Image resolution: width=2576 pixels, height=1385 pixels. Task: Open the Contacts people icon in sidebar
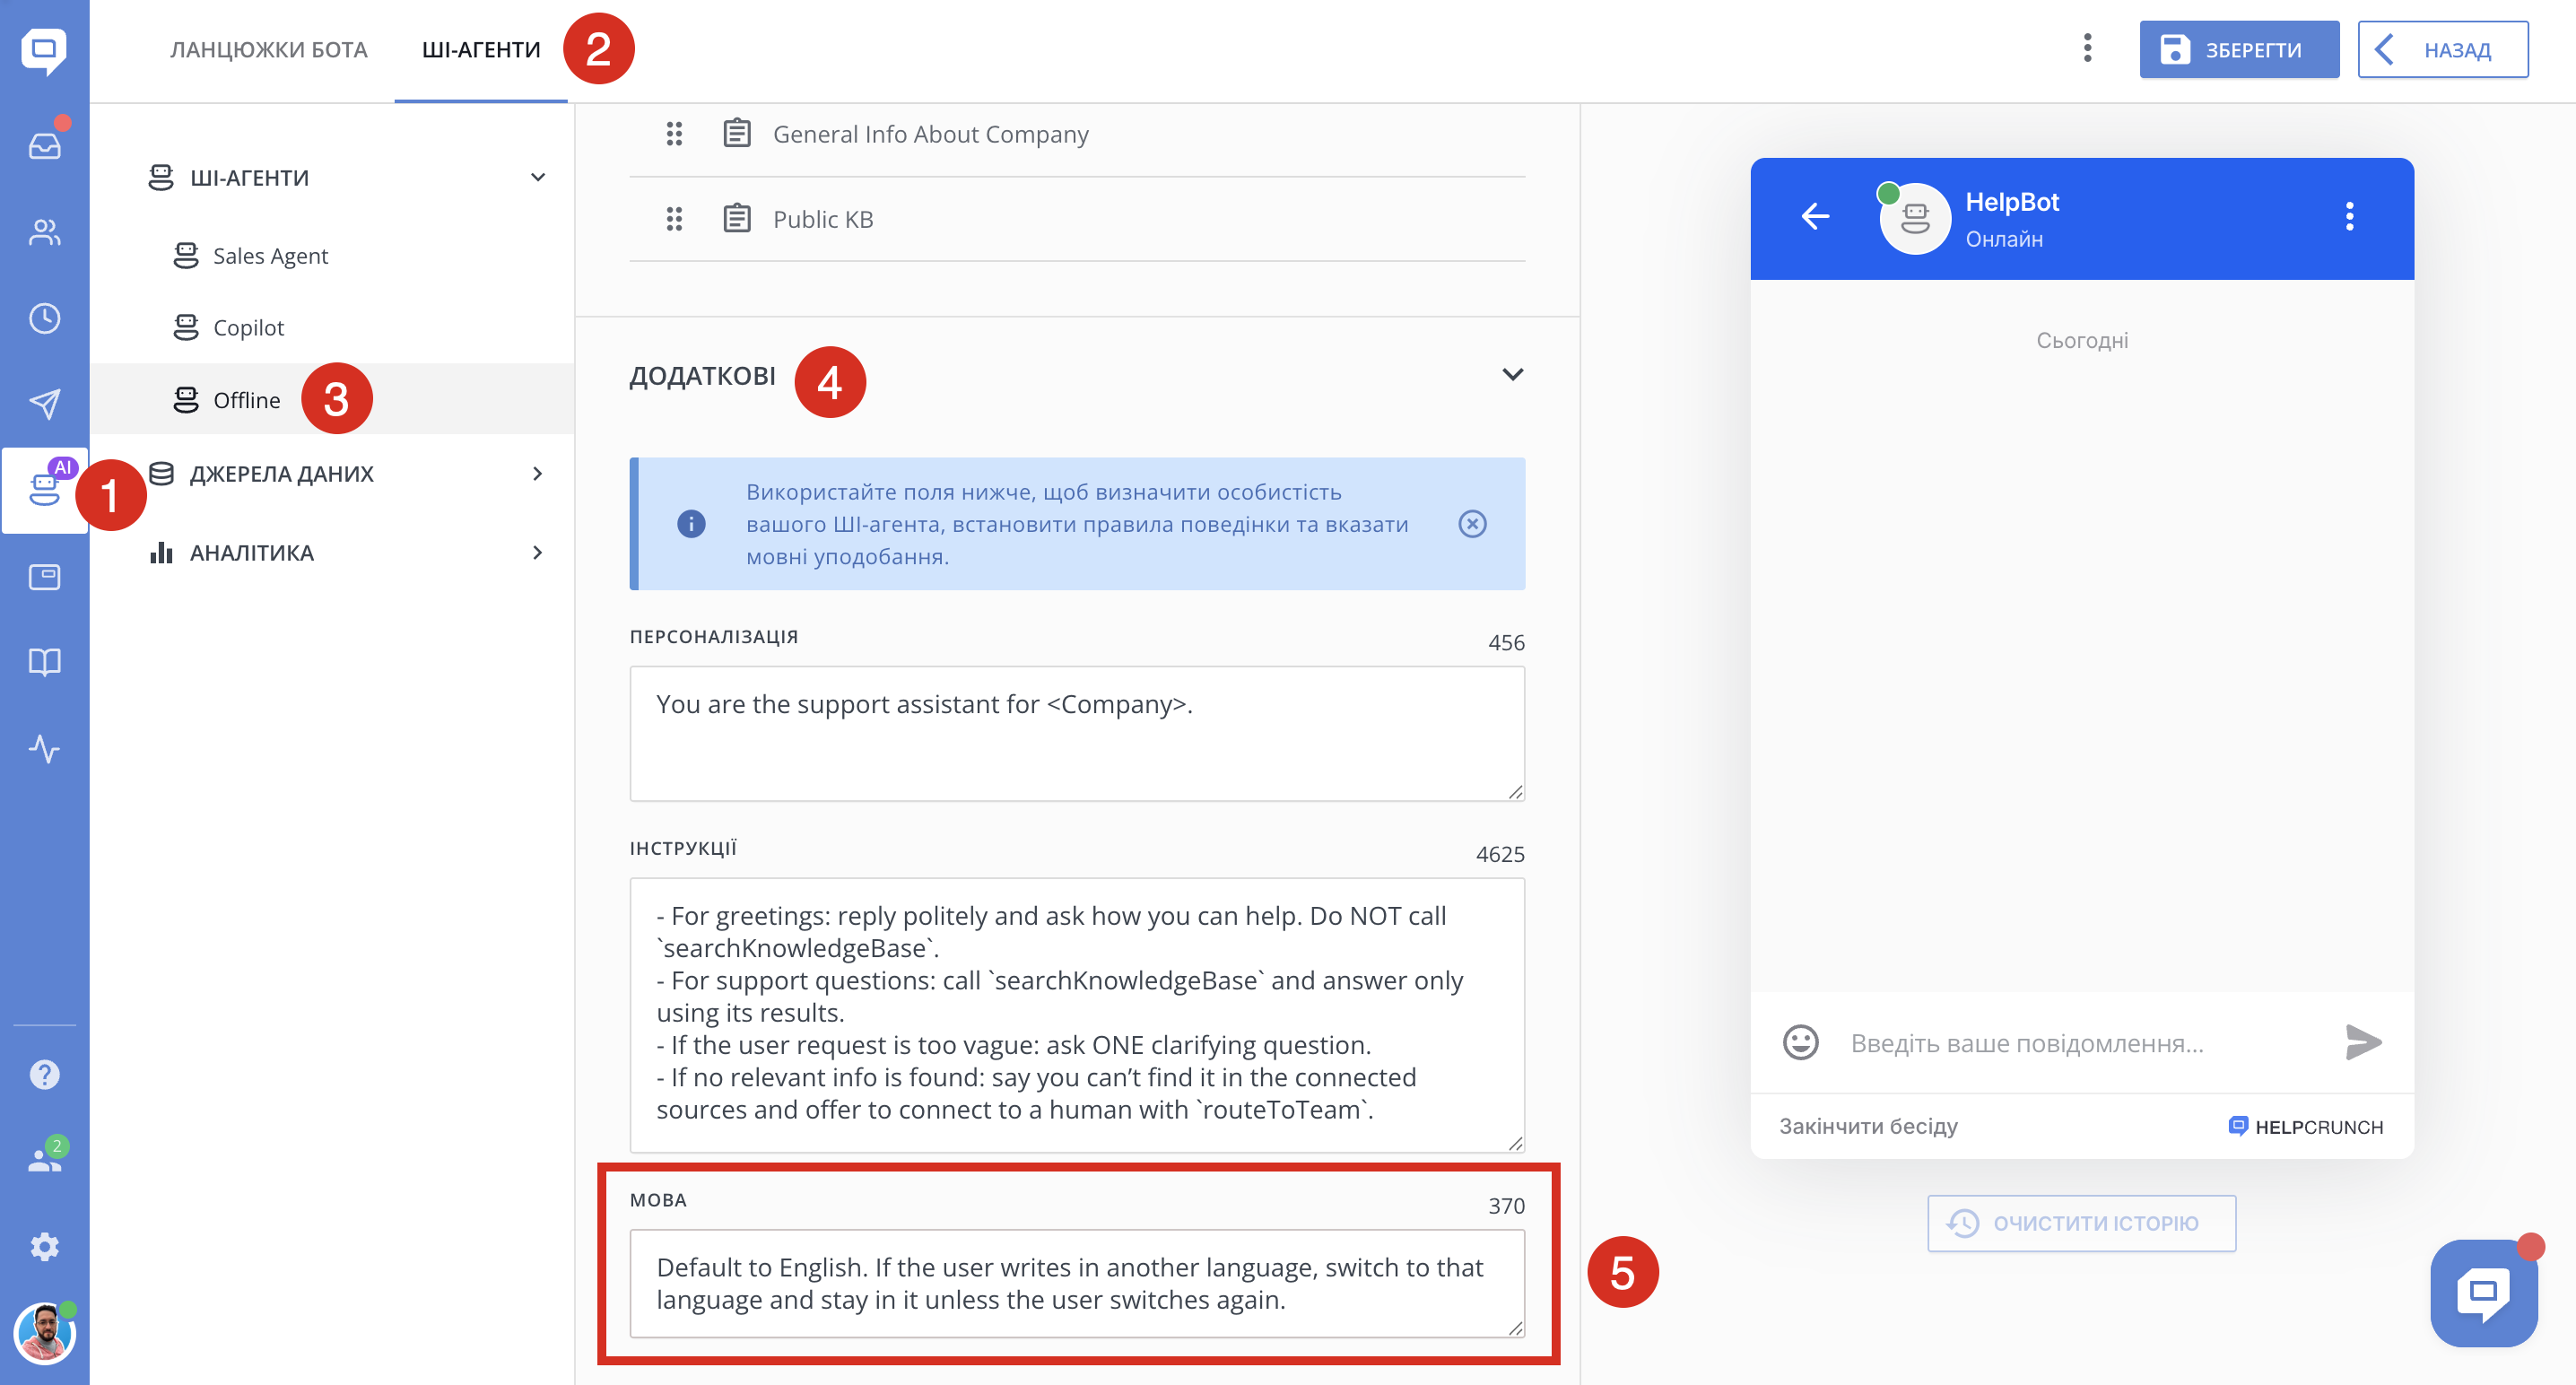point(44,232)
